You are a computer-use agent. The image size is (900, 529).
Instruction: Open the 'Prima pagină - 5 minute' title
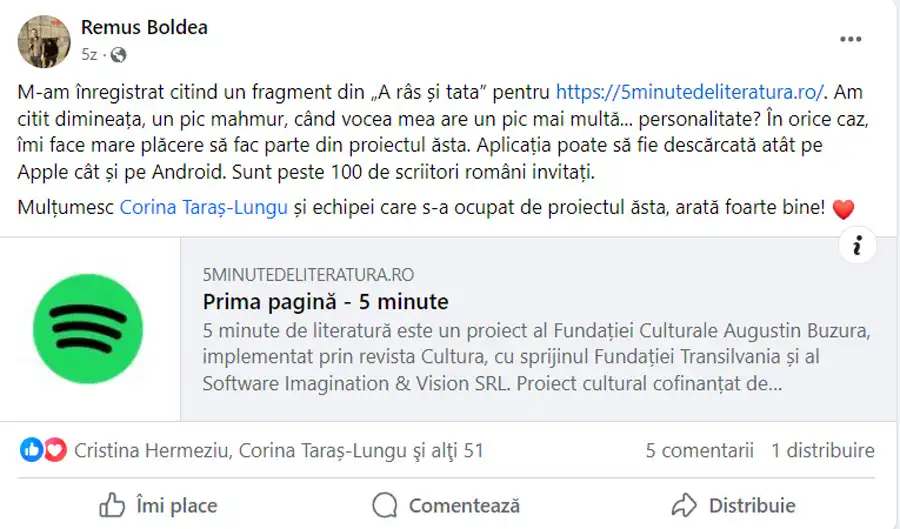point(325,302)
